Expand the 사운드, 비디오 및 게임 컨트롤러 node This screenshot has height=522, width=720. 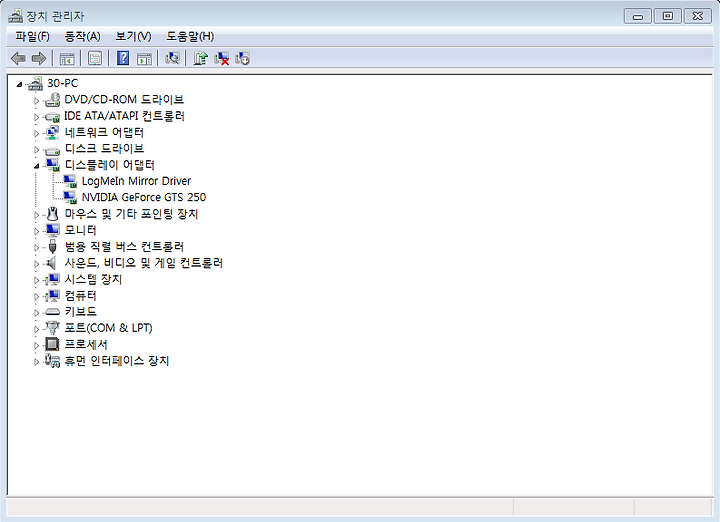pyautogui.click(x=37, y=264)
